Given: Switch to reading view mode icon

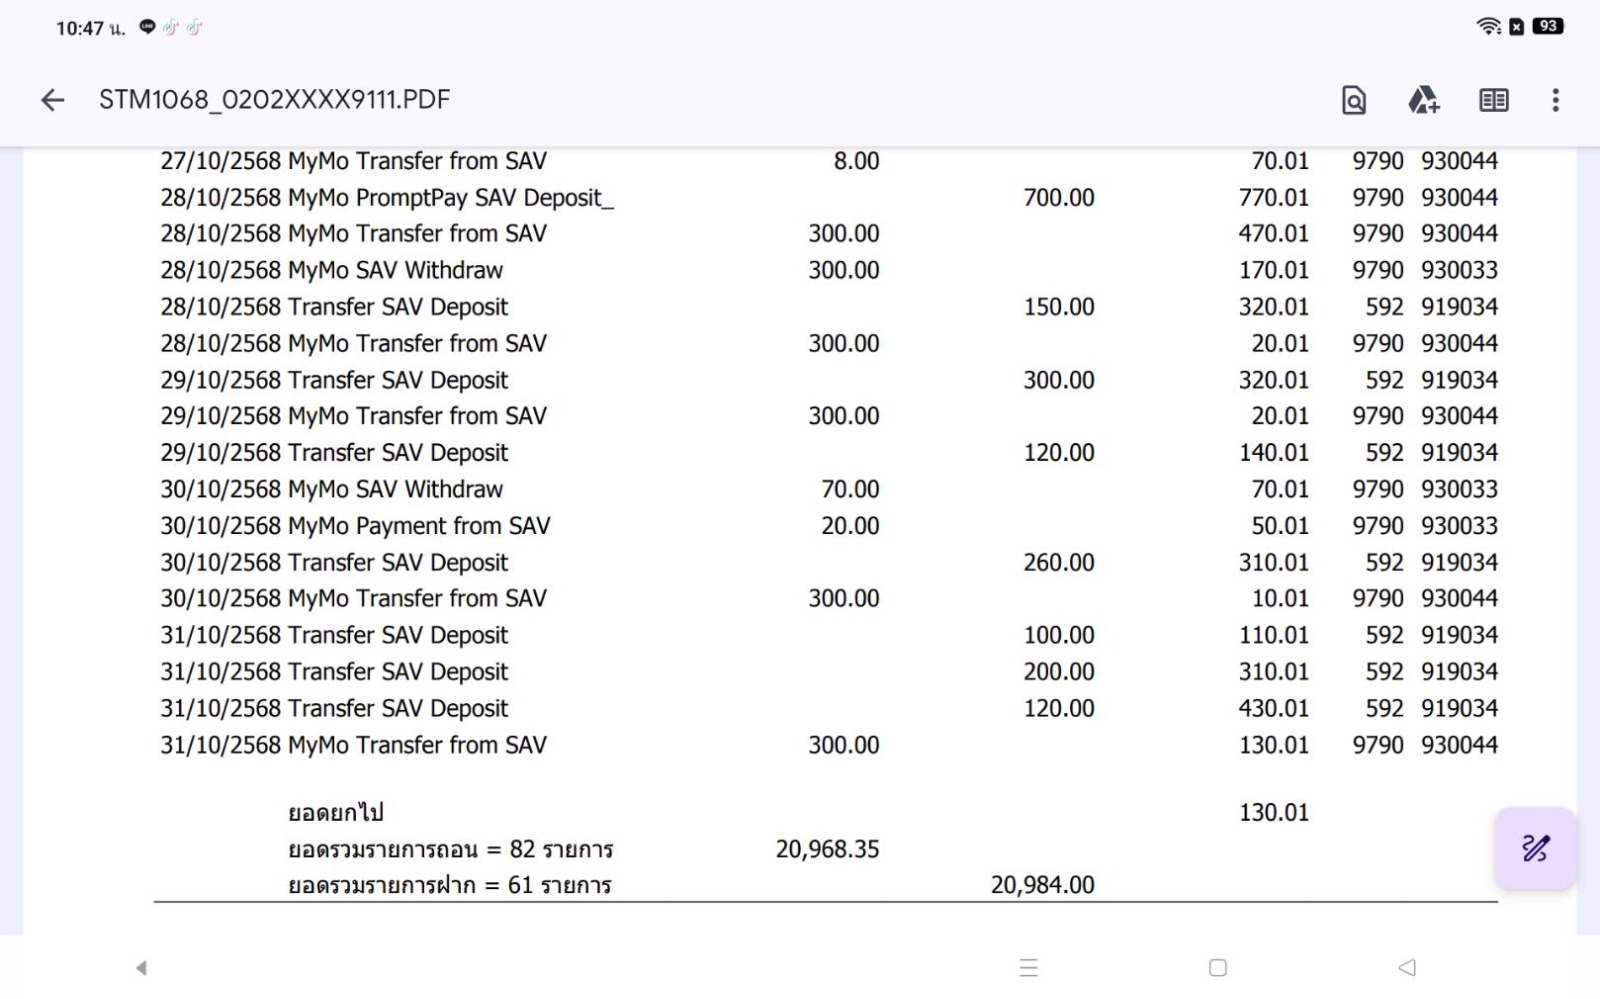Looking at the screenshot, I should (x=1493, y=100).
